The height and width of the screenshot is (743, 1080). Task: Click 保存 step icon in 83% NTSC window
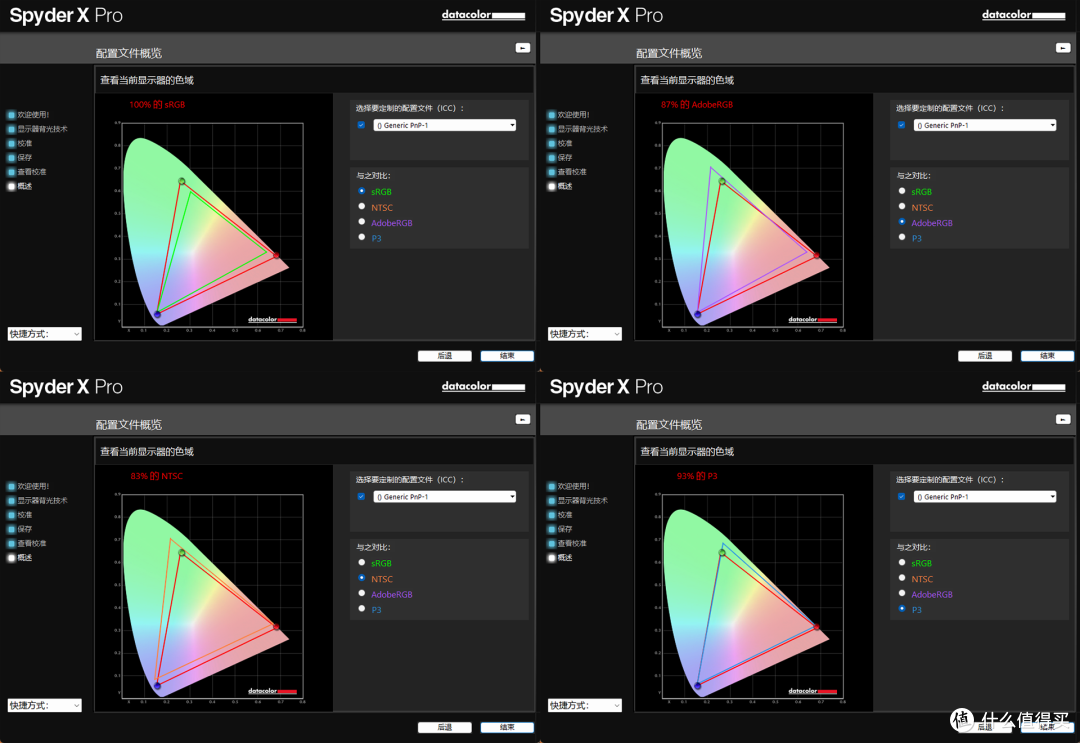coord(11,530)
